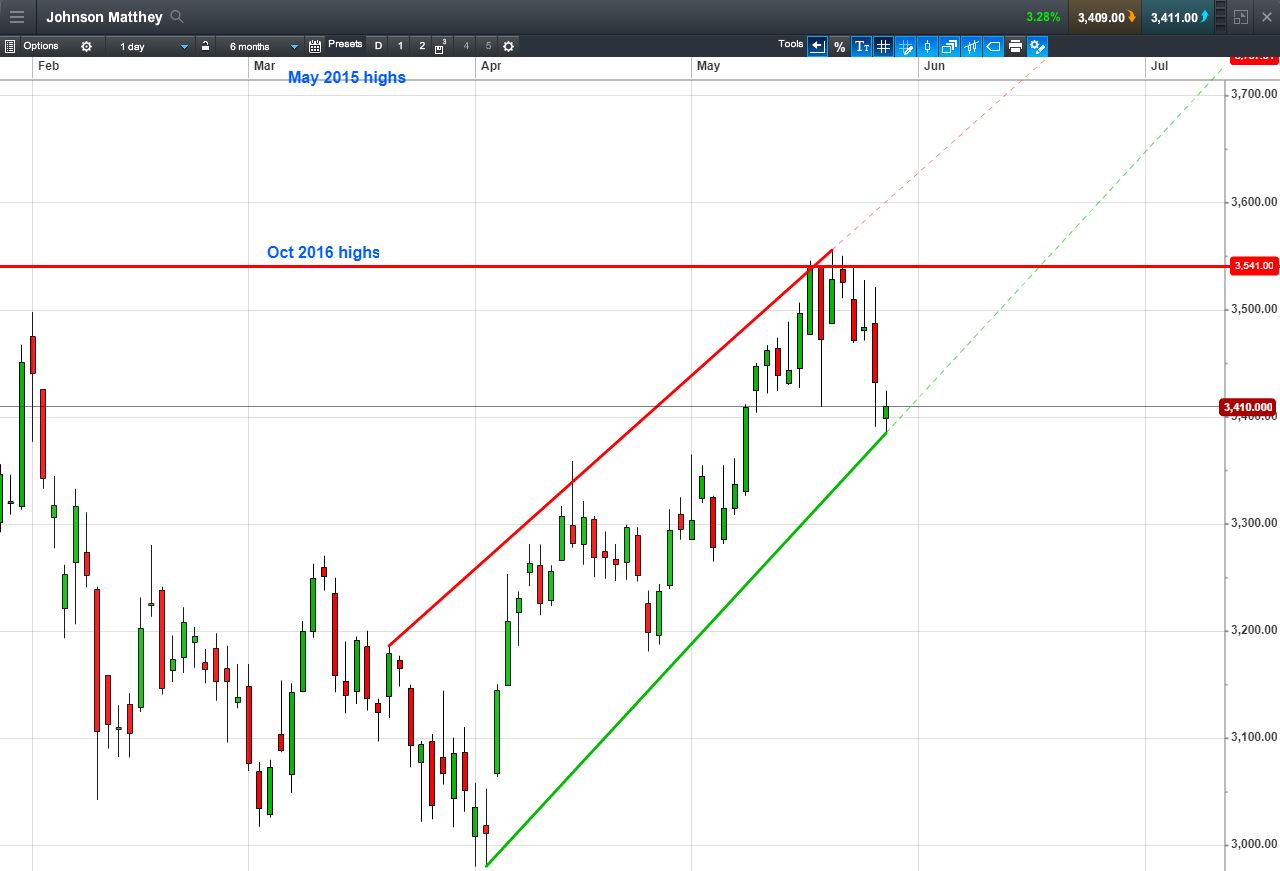This screenshot has width=1280, height=871.
Task: Click the back arrow tool
Action: coord(818,46)
